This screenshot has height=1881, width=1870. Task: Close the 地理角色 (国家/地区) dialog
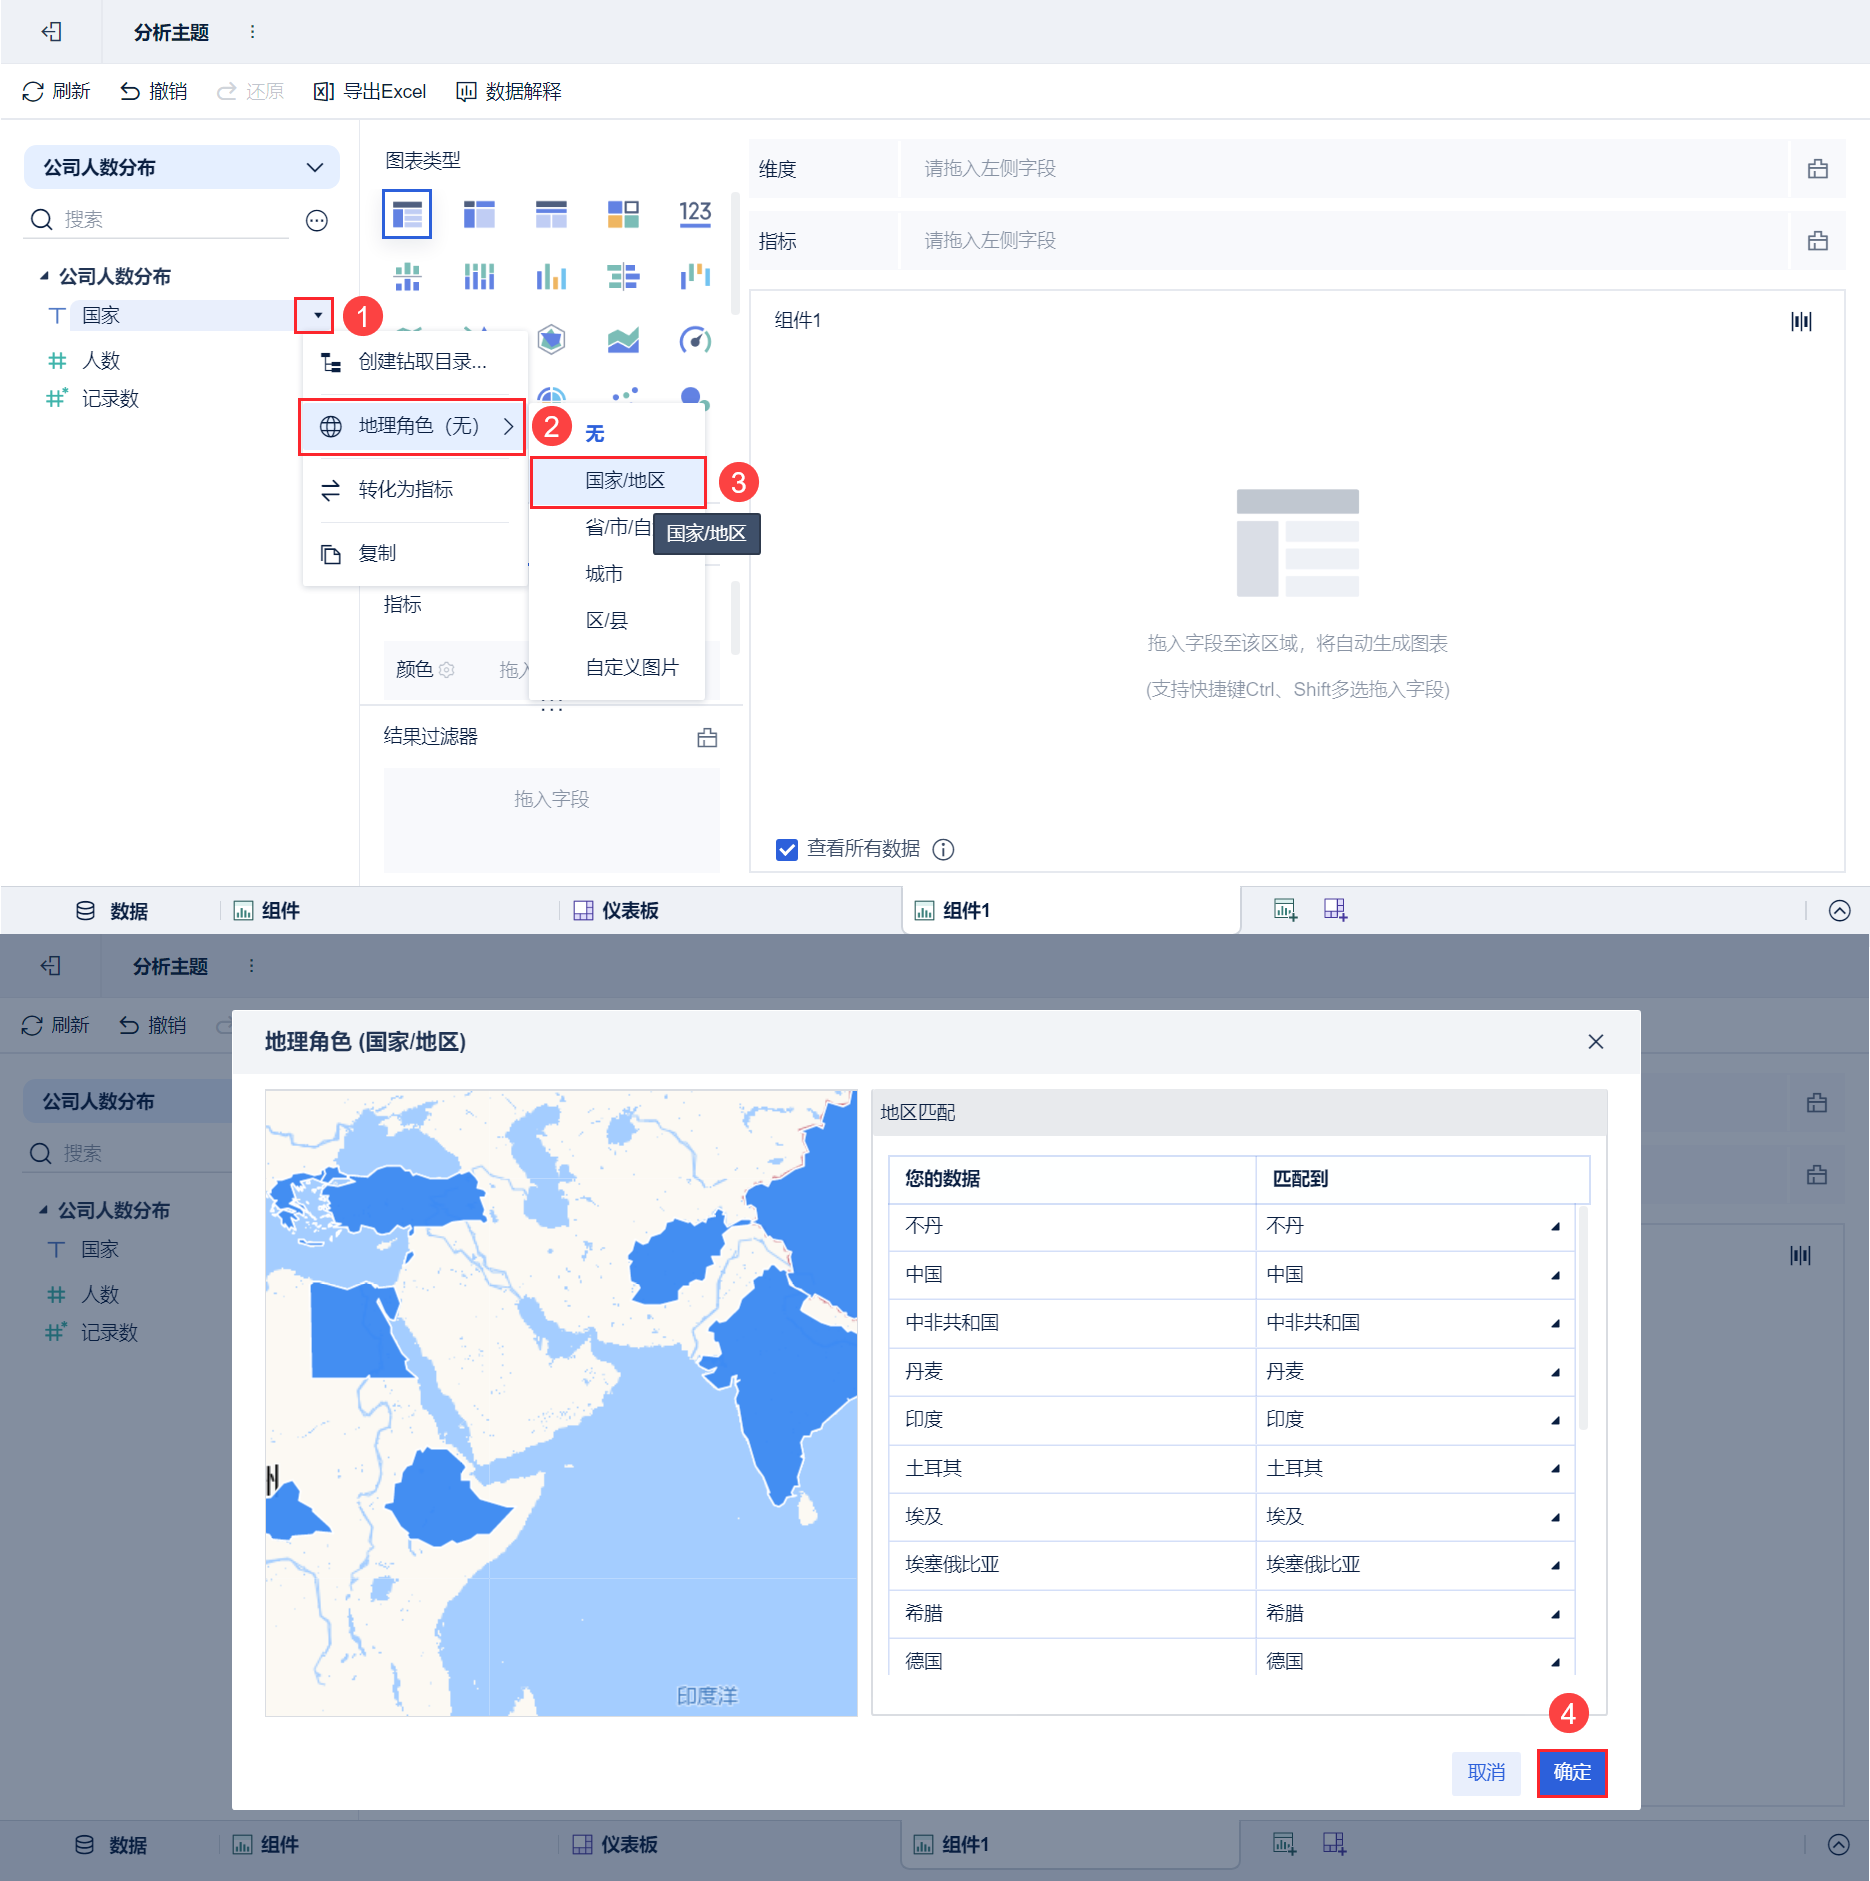coord(1596,1042)
